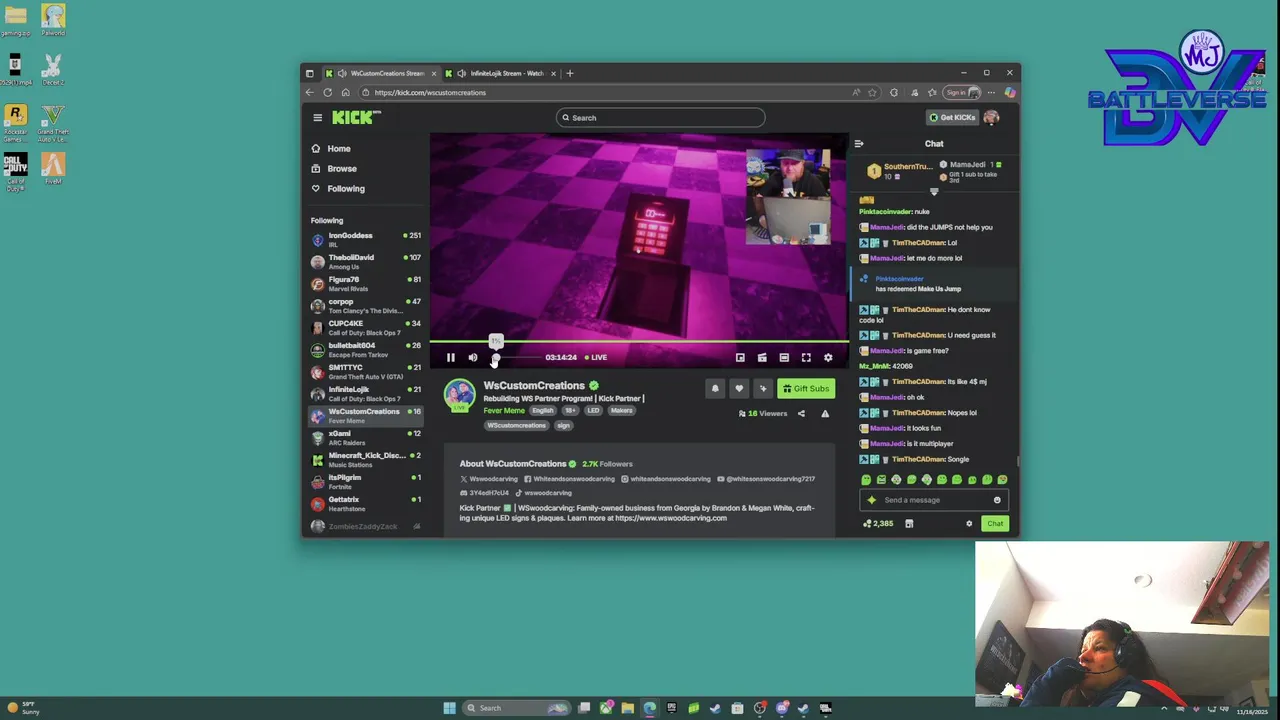Open the player settings gear
This screenshot has height=720, width=1280.
(x=828, y=357)
